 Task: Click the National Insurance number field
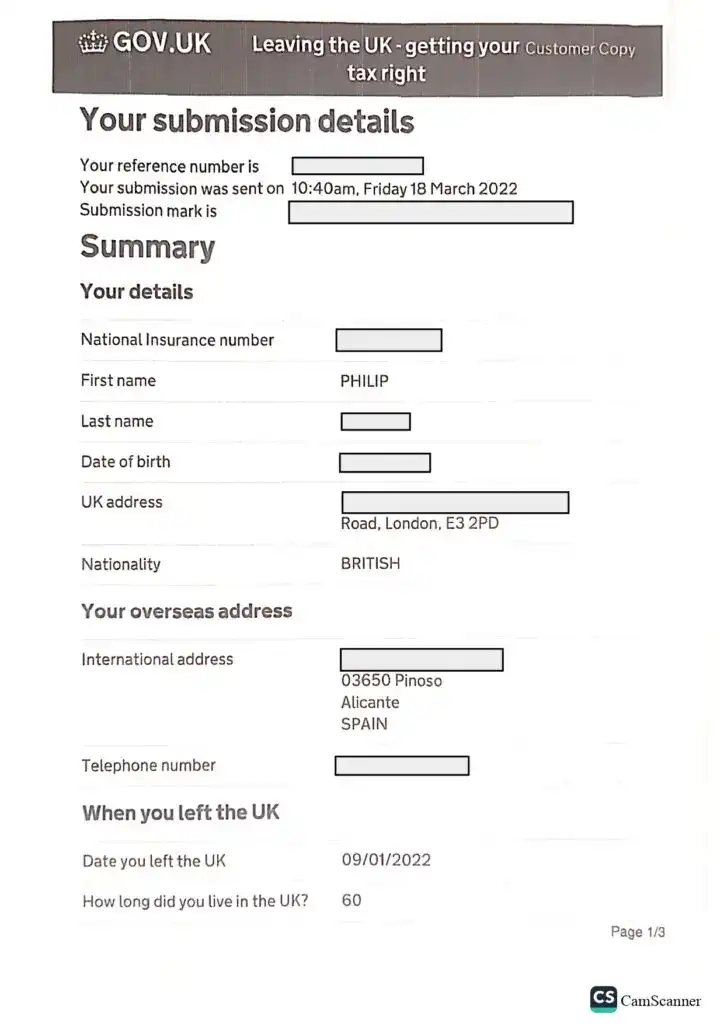click(x=388, y=340)
